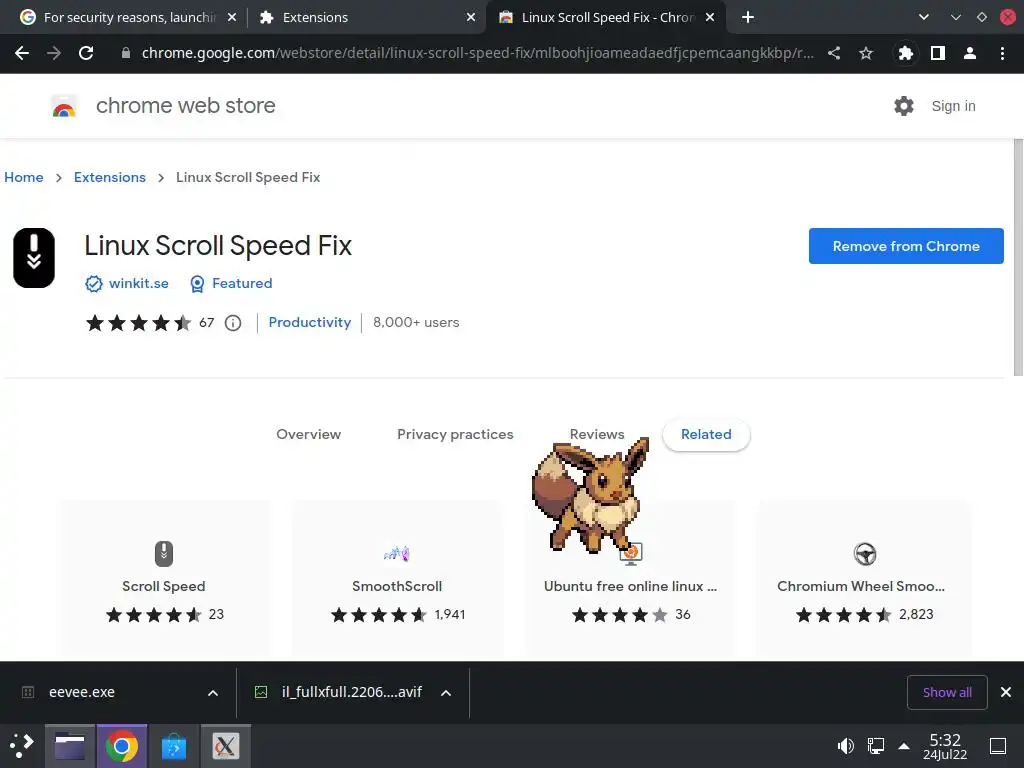Show desktop with taskbar corner icon
Viewport: 1024px width, 768px height.
click(x=998, y=746)
